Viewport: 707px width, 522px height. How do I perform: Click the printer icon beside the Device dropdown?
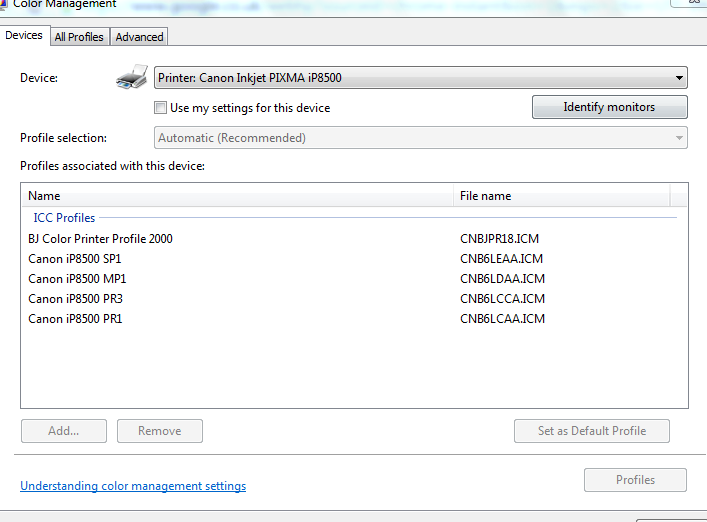coord(133,78)
